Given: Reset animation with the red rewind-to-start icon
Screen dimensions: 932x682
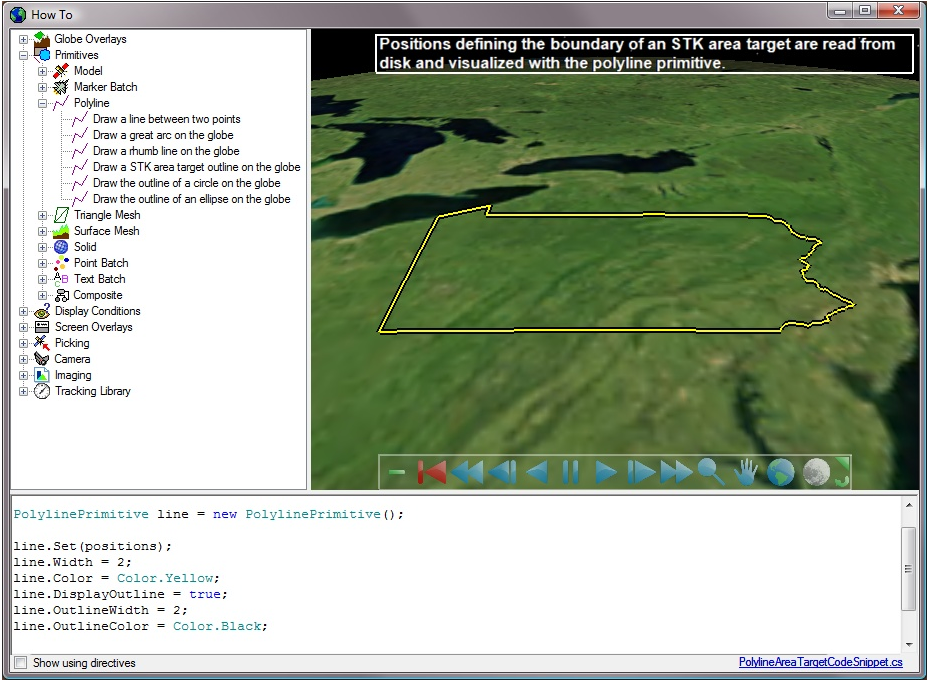Looking at the screenshot, I should [x=432, y=473].
